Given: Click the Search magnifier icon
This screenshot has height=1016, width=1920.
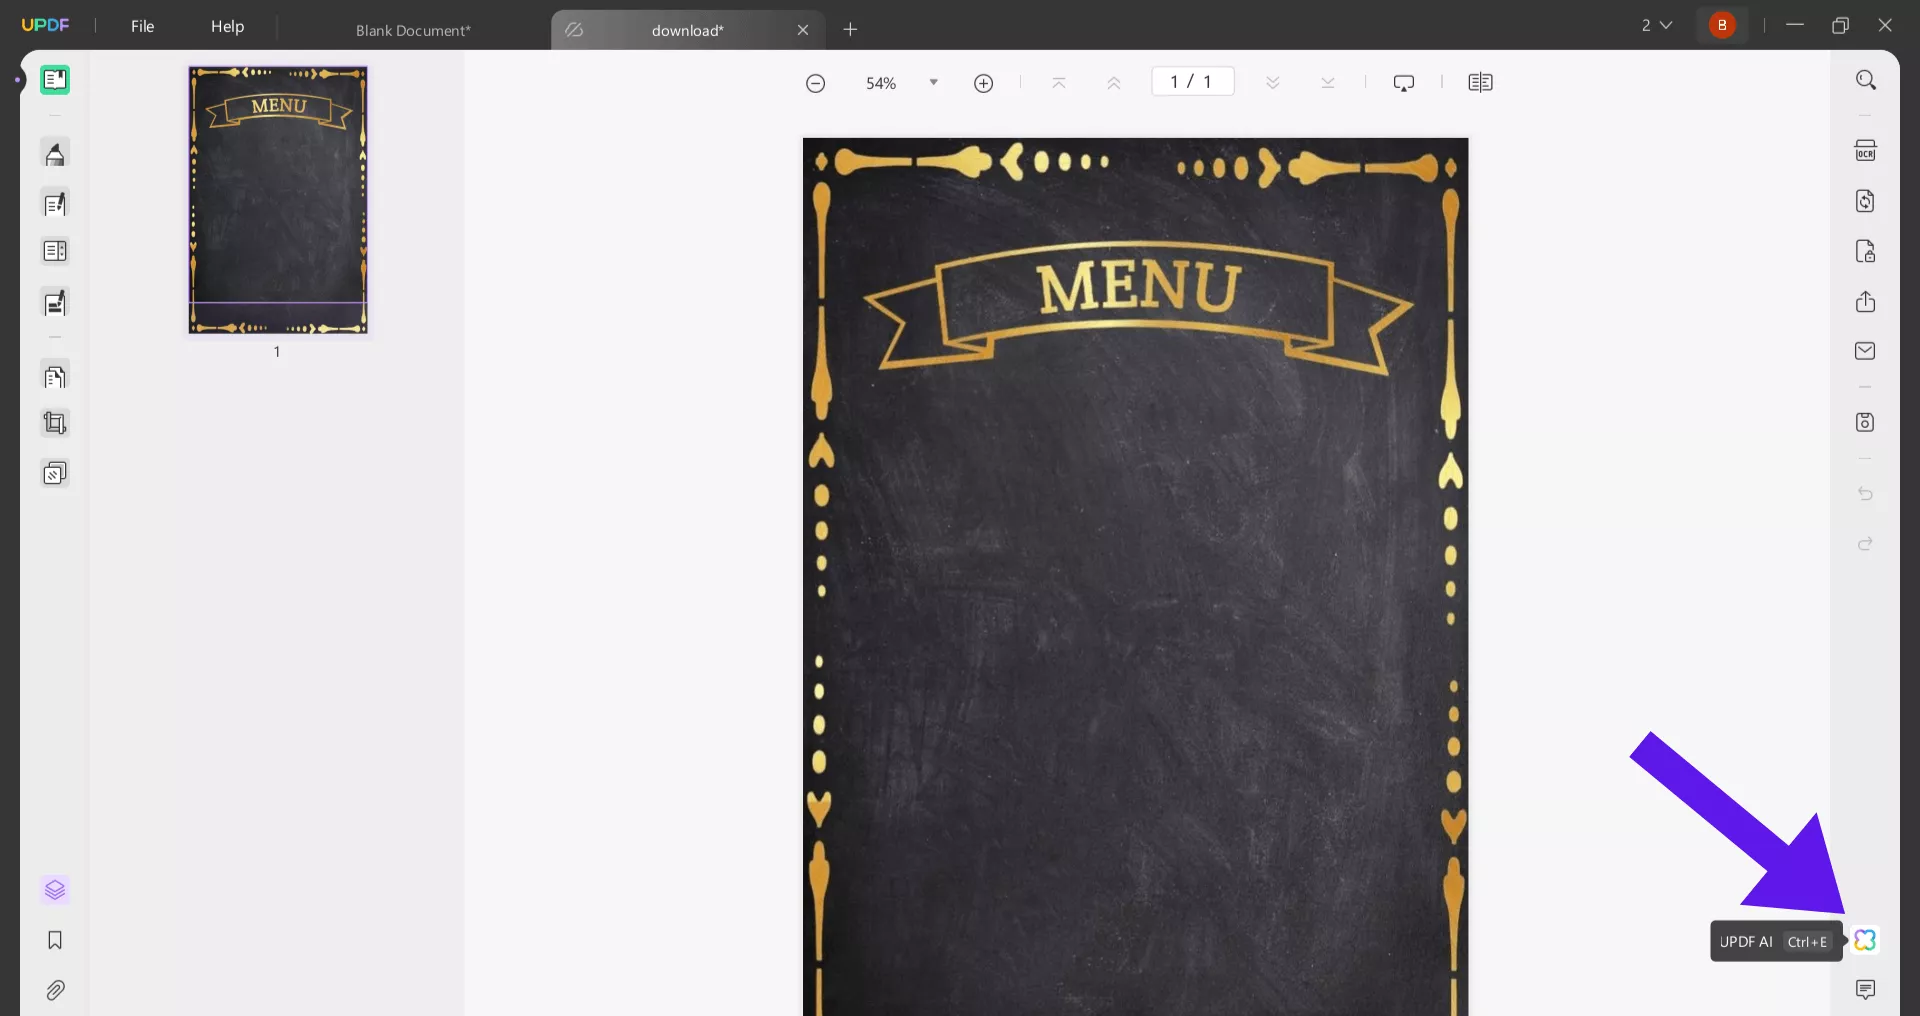Looking at the screenshot, I should pos(1865,80).
